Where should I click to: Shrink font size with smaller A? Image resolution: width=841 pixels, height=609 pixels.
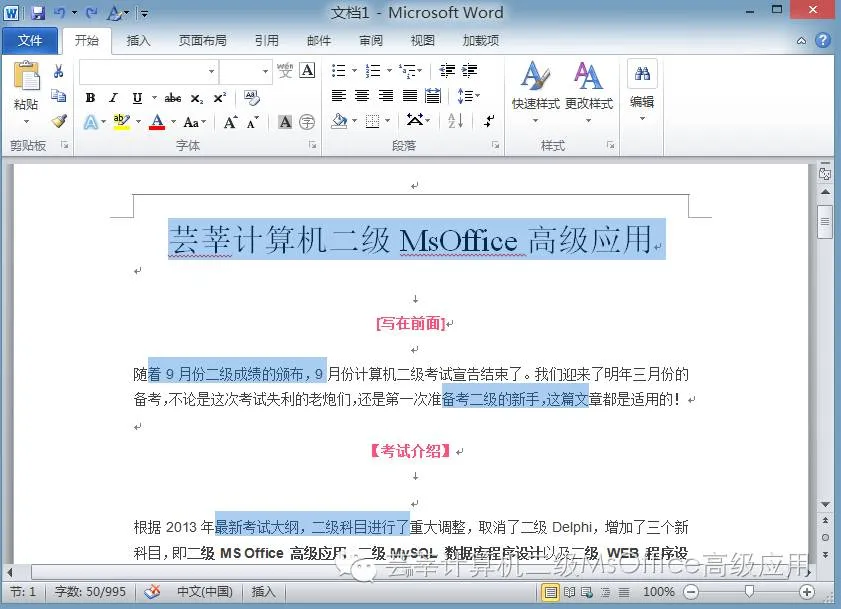coord(253,122)
